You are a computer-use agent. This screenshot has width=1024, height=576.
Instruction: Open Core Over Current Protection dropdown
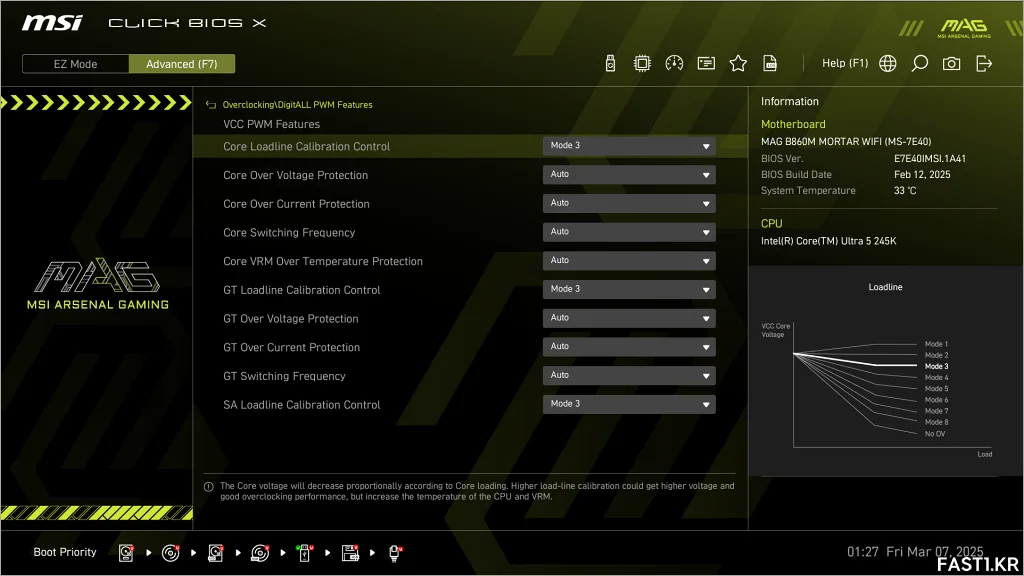(x=629, y=203)
